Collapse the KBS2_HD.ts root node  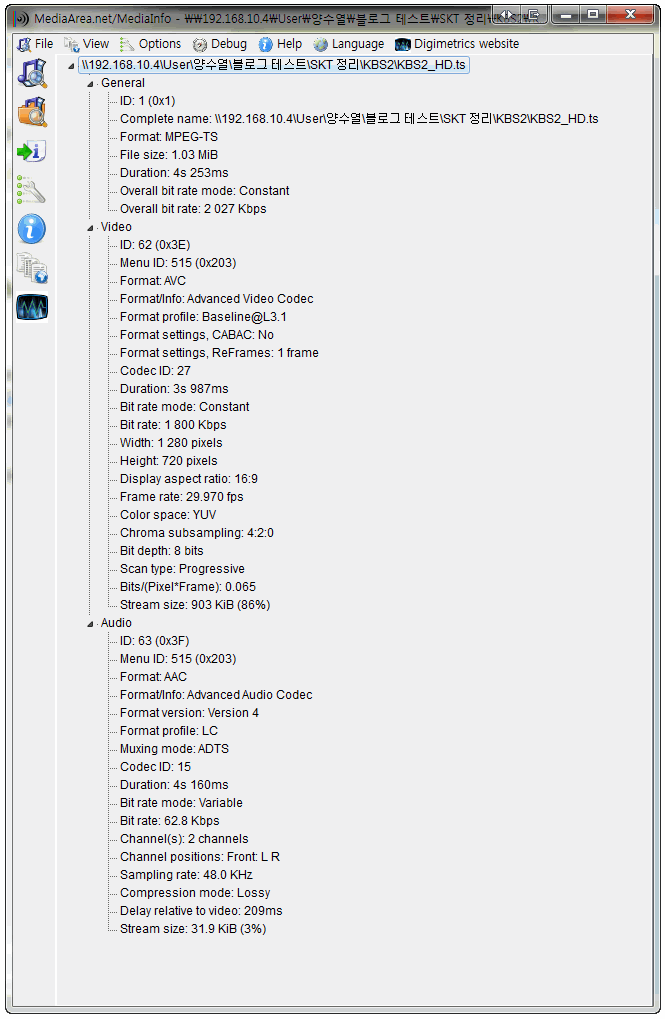[71, 66]
